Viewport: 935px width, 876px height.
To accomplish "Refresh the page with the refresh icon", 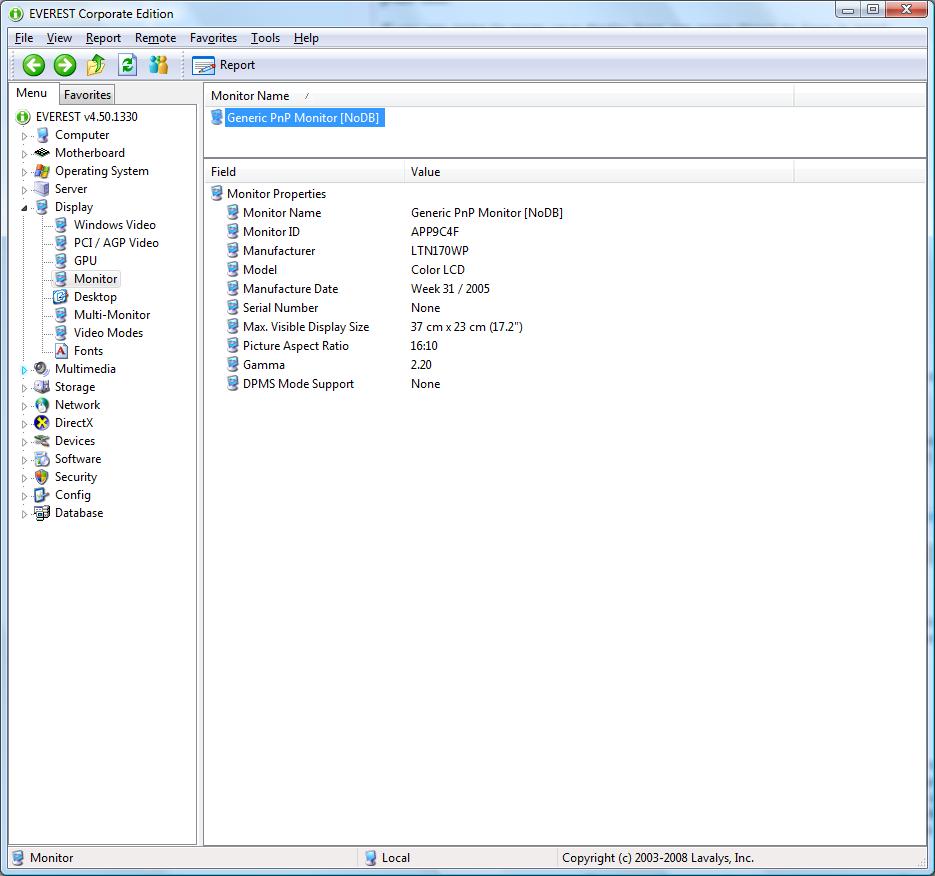I will 128,65.
